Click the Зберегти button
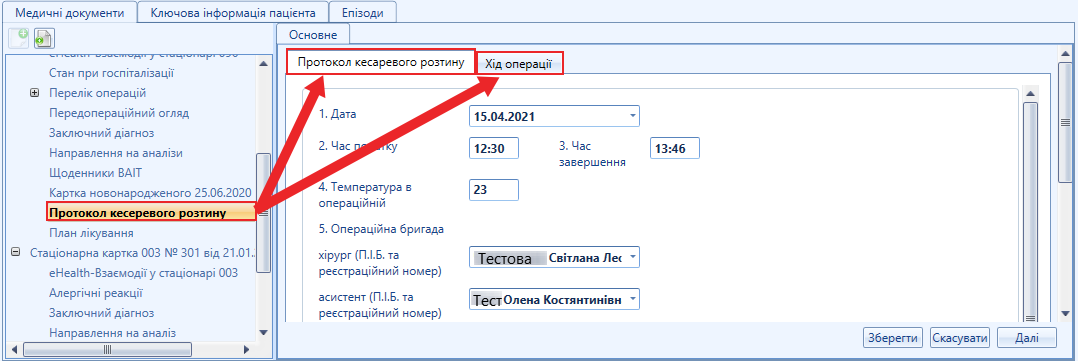Image resolution: width=1078 pixels, height=361 pixels. (893, 338)
